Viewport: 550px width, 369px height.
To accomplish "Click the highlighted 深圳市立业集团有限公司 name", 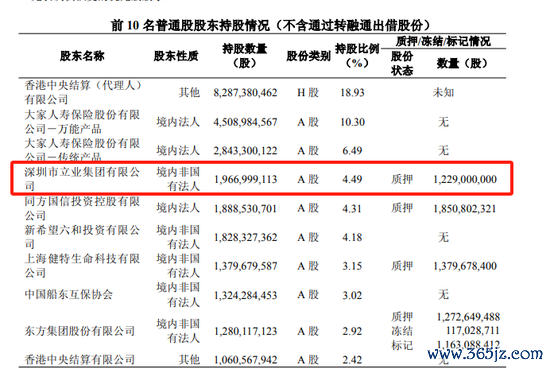I will [x=82, y=179].
